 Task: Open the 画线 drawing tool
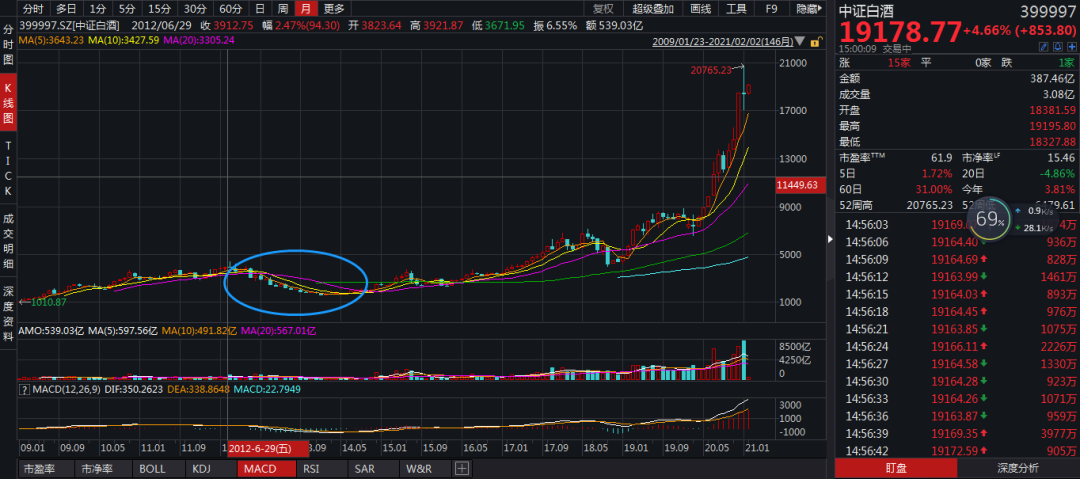pos(702,9)
